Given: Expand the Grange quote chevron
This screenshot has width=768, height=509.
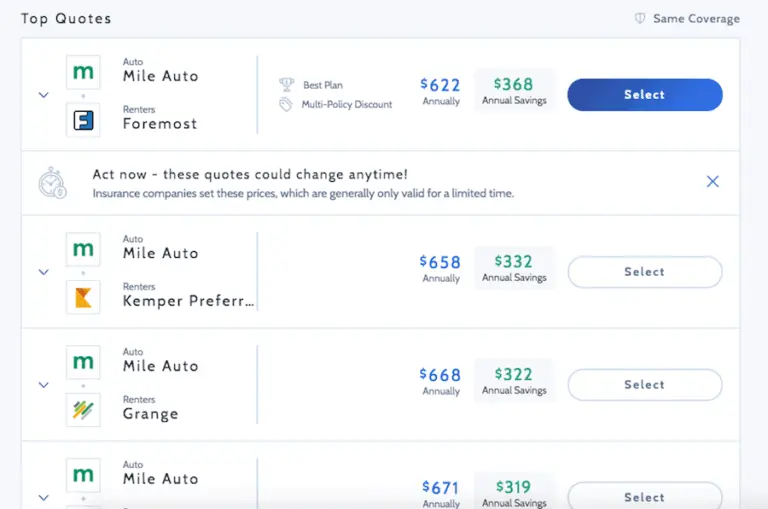Looking at the screenshot, I should [43, 385].
